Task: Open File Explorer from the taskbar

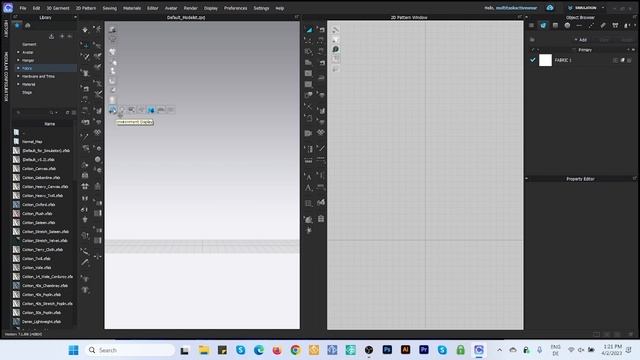Action: pyautogui.click(x=204, y=350)
